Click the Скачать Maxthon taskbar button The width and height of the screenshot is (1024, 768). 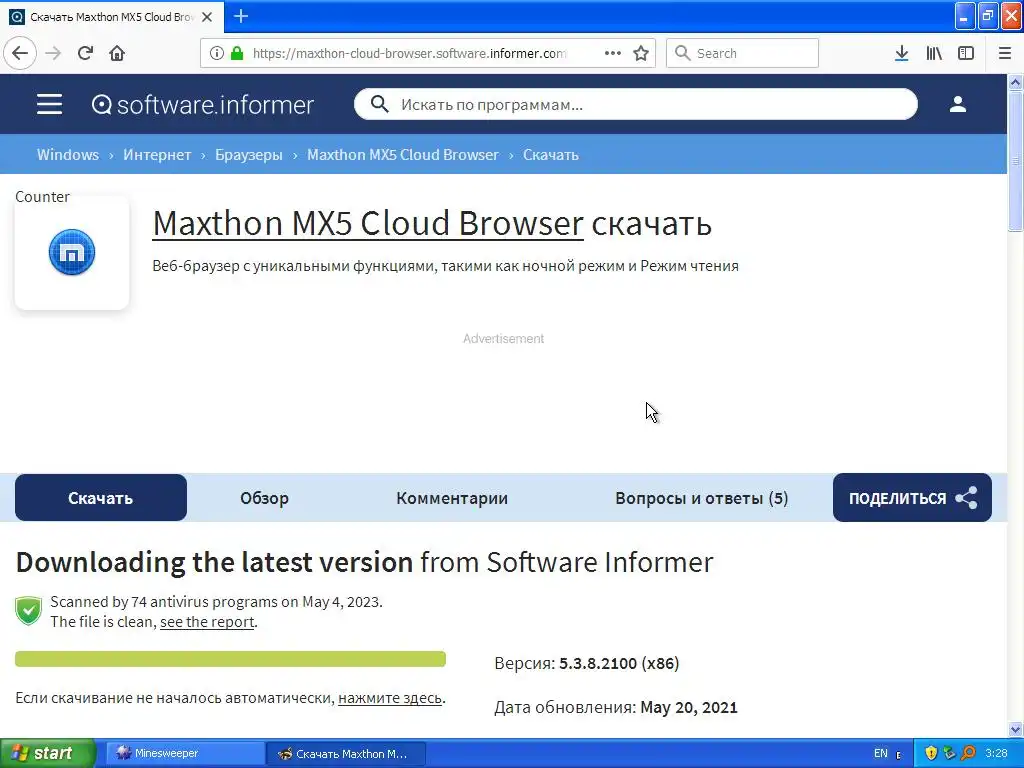(346, 753)
